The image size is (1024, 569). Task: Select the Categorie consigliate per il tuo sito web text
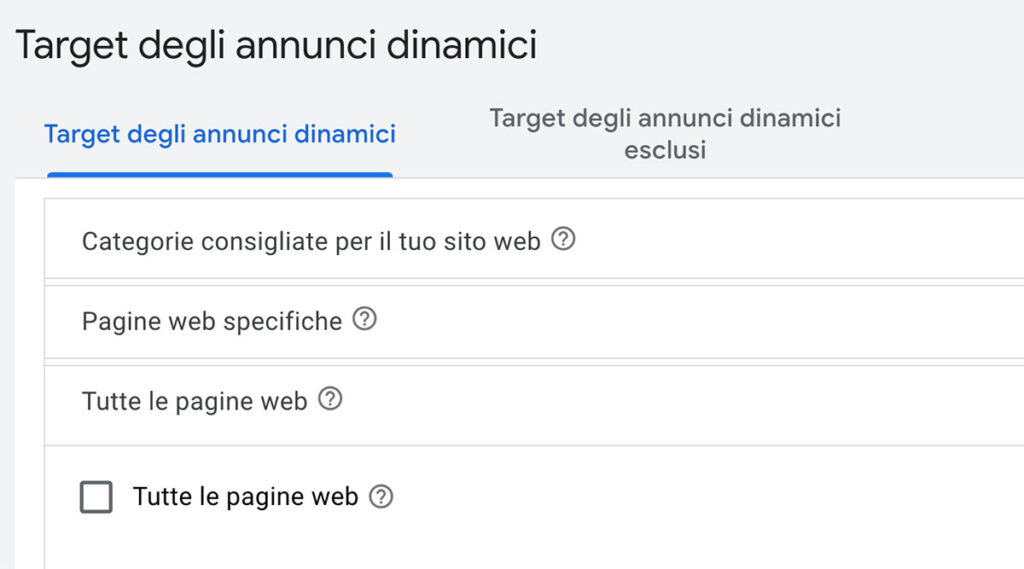[x=311, y=241]
